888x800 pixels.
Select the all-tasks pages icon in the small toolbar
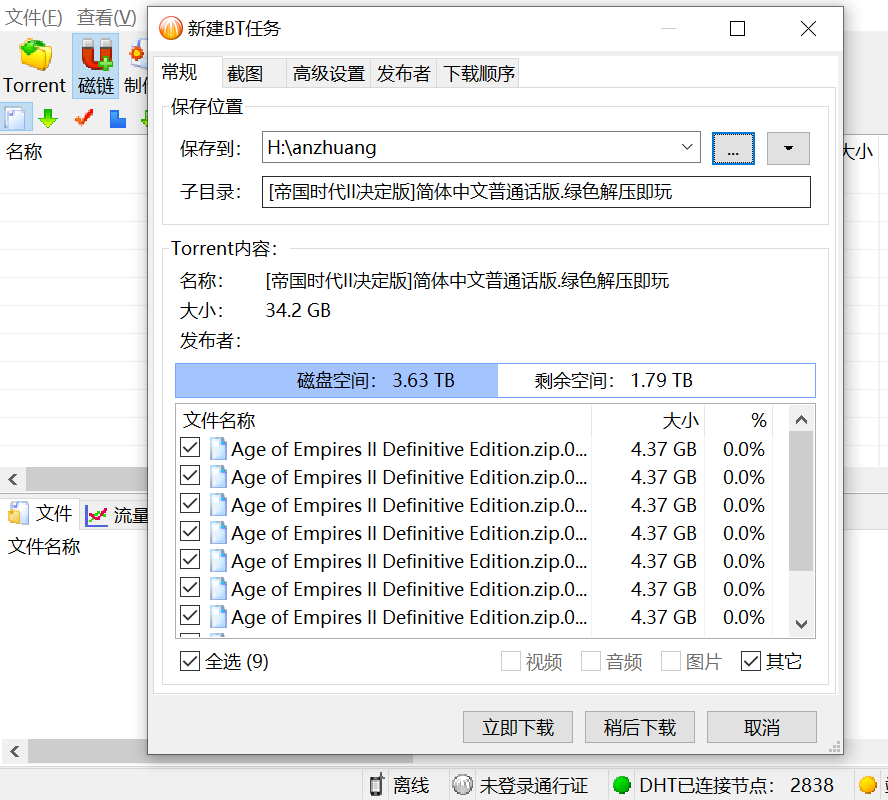click(x=15, y=118)
